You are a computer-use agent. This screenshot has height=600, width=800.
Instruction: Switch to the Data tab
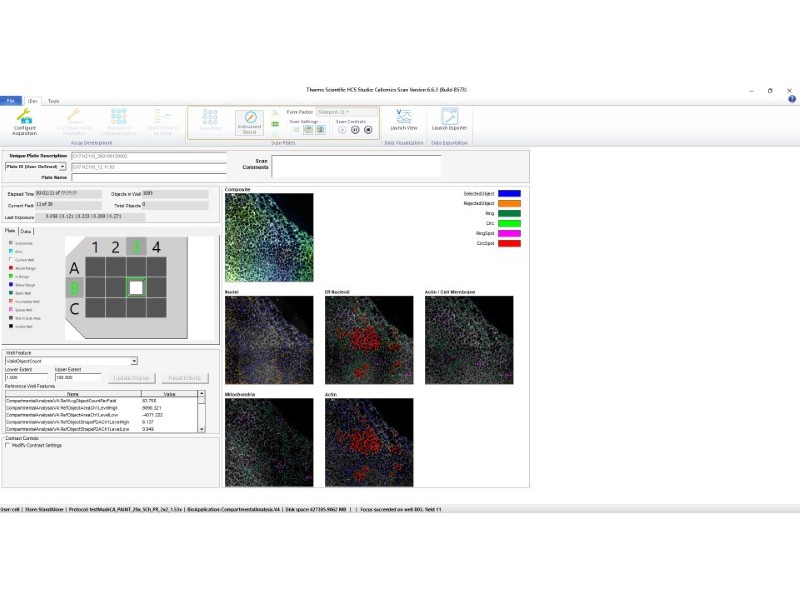(x=27, y=231)
